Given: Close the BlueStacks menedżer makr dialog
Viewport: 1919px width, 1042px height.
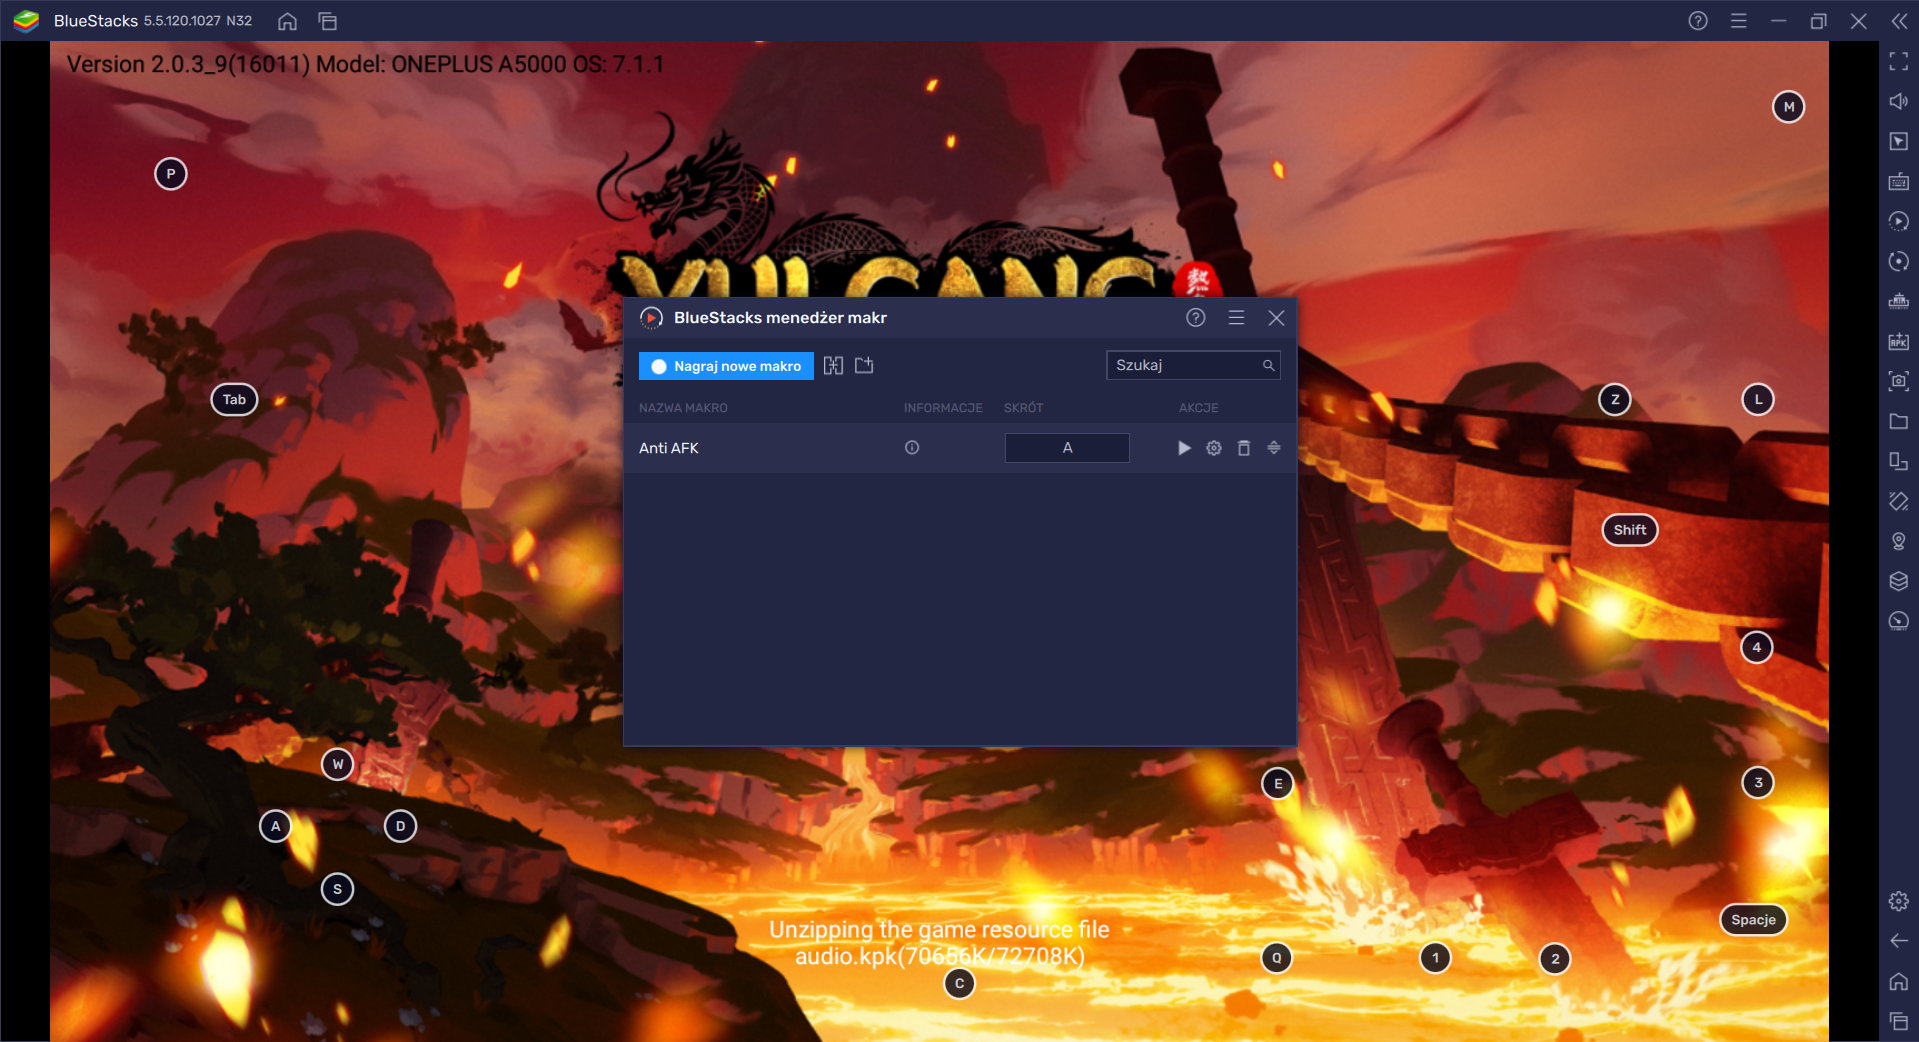Looking at the screenshot, I should [x=1276, y=318].
